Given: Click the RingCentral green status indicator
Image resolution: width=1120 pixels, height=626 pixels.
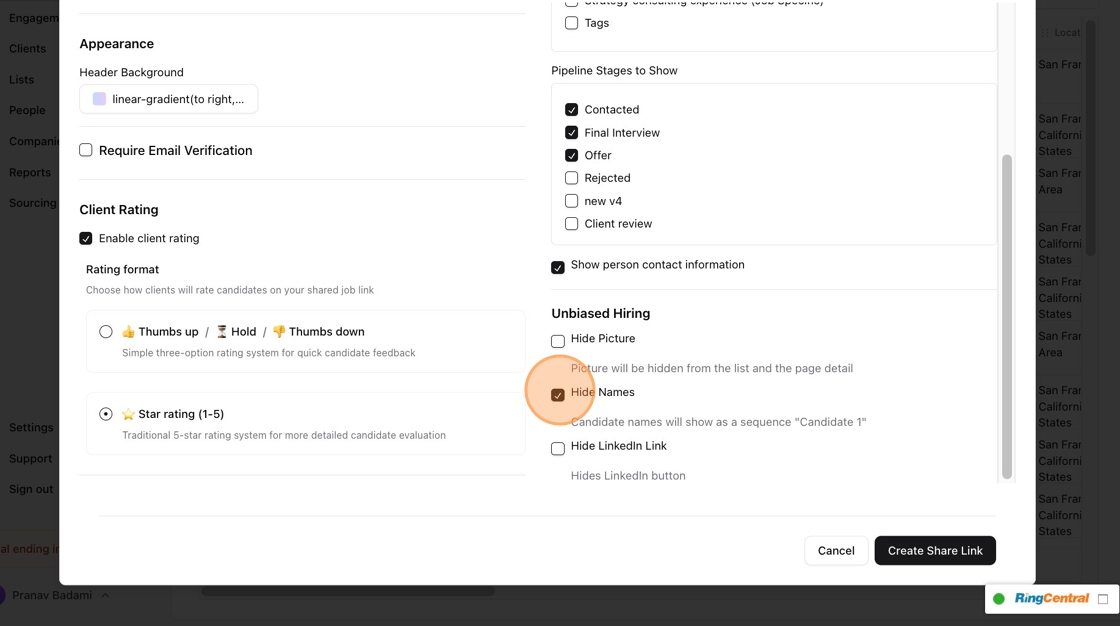Looking at the screenshot, I should coord(998,599).
